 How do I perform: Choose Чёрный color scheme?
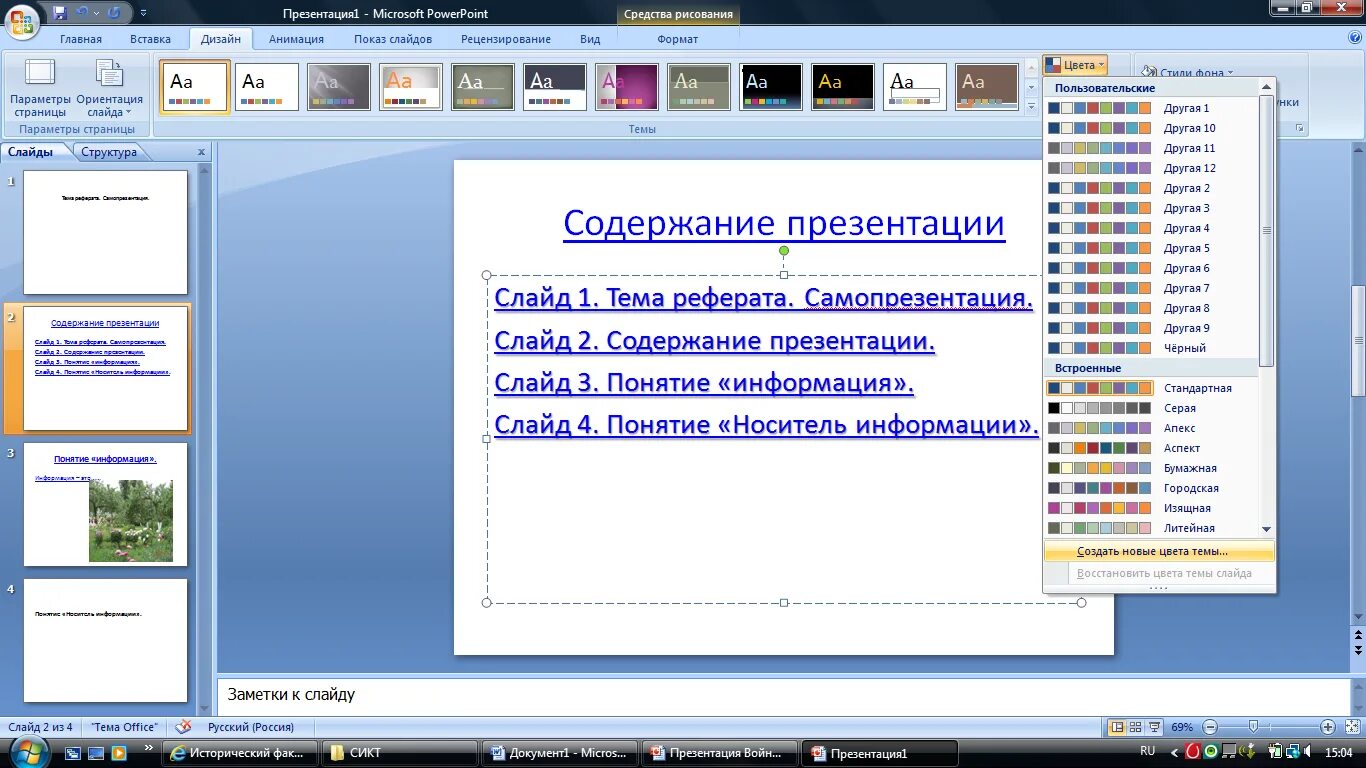(1152, 348)
